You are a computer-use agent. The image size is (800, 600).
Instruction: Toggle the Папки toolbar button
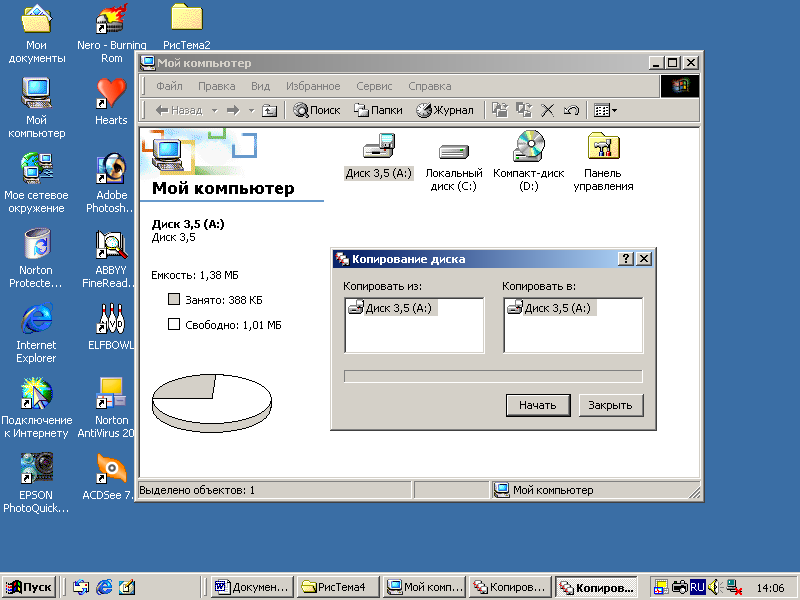click(378, 110)
